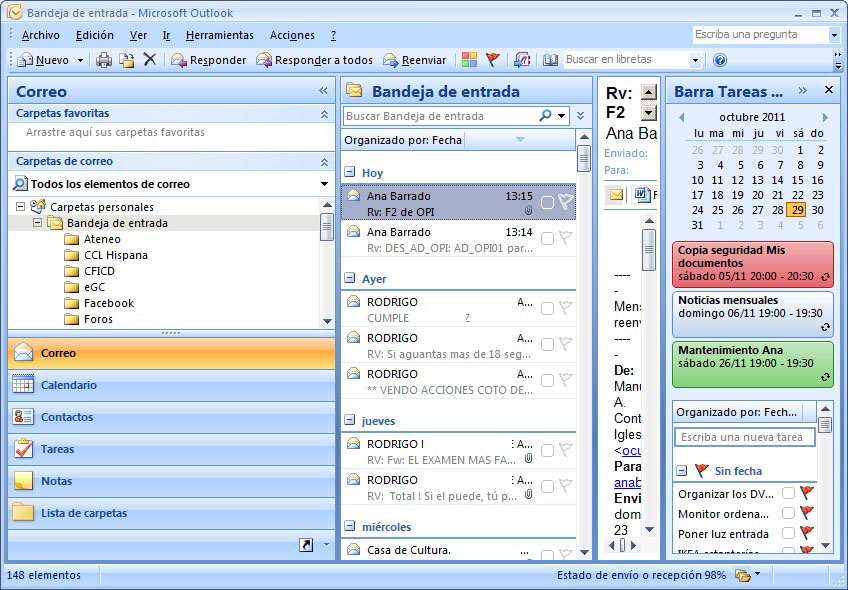
Task: Click the Send/Receive toolbar icon
Action: click(x=522, y=59)
